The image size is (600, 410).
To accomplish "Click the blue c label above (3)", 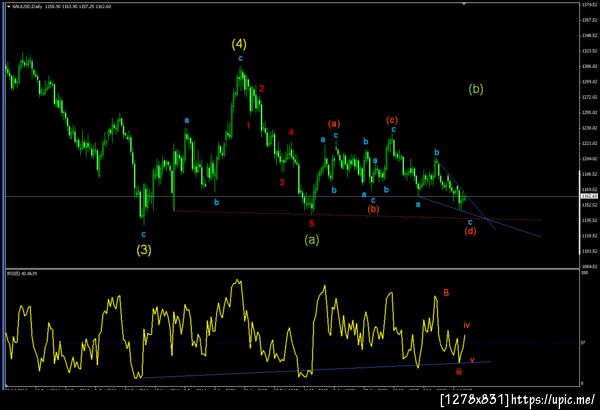I will (144, 234).
